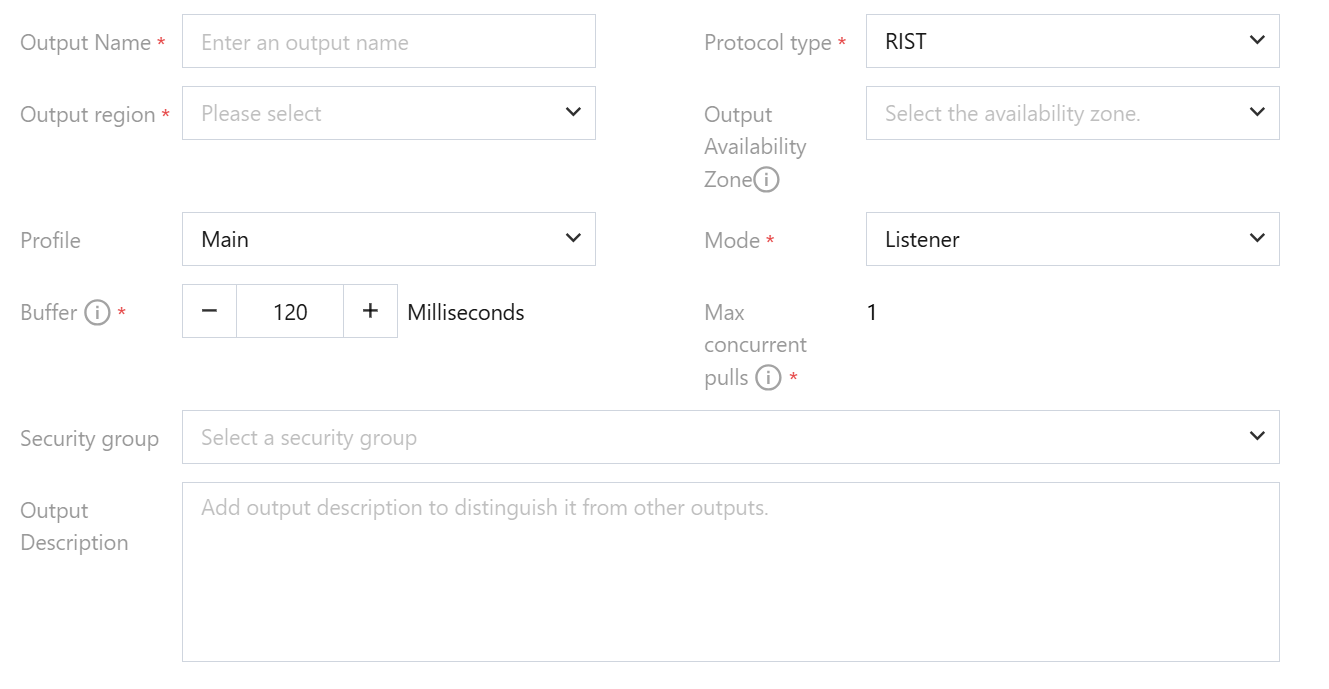This screenshot has height=689, width=1329.
Task: Click the Max concurrent pulls info icon
Action: 768,378
